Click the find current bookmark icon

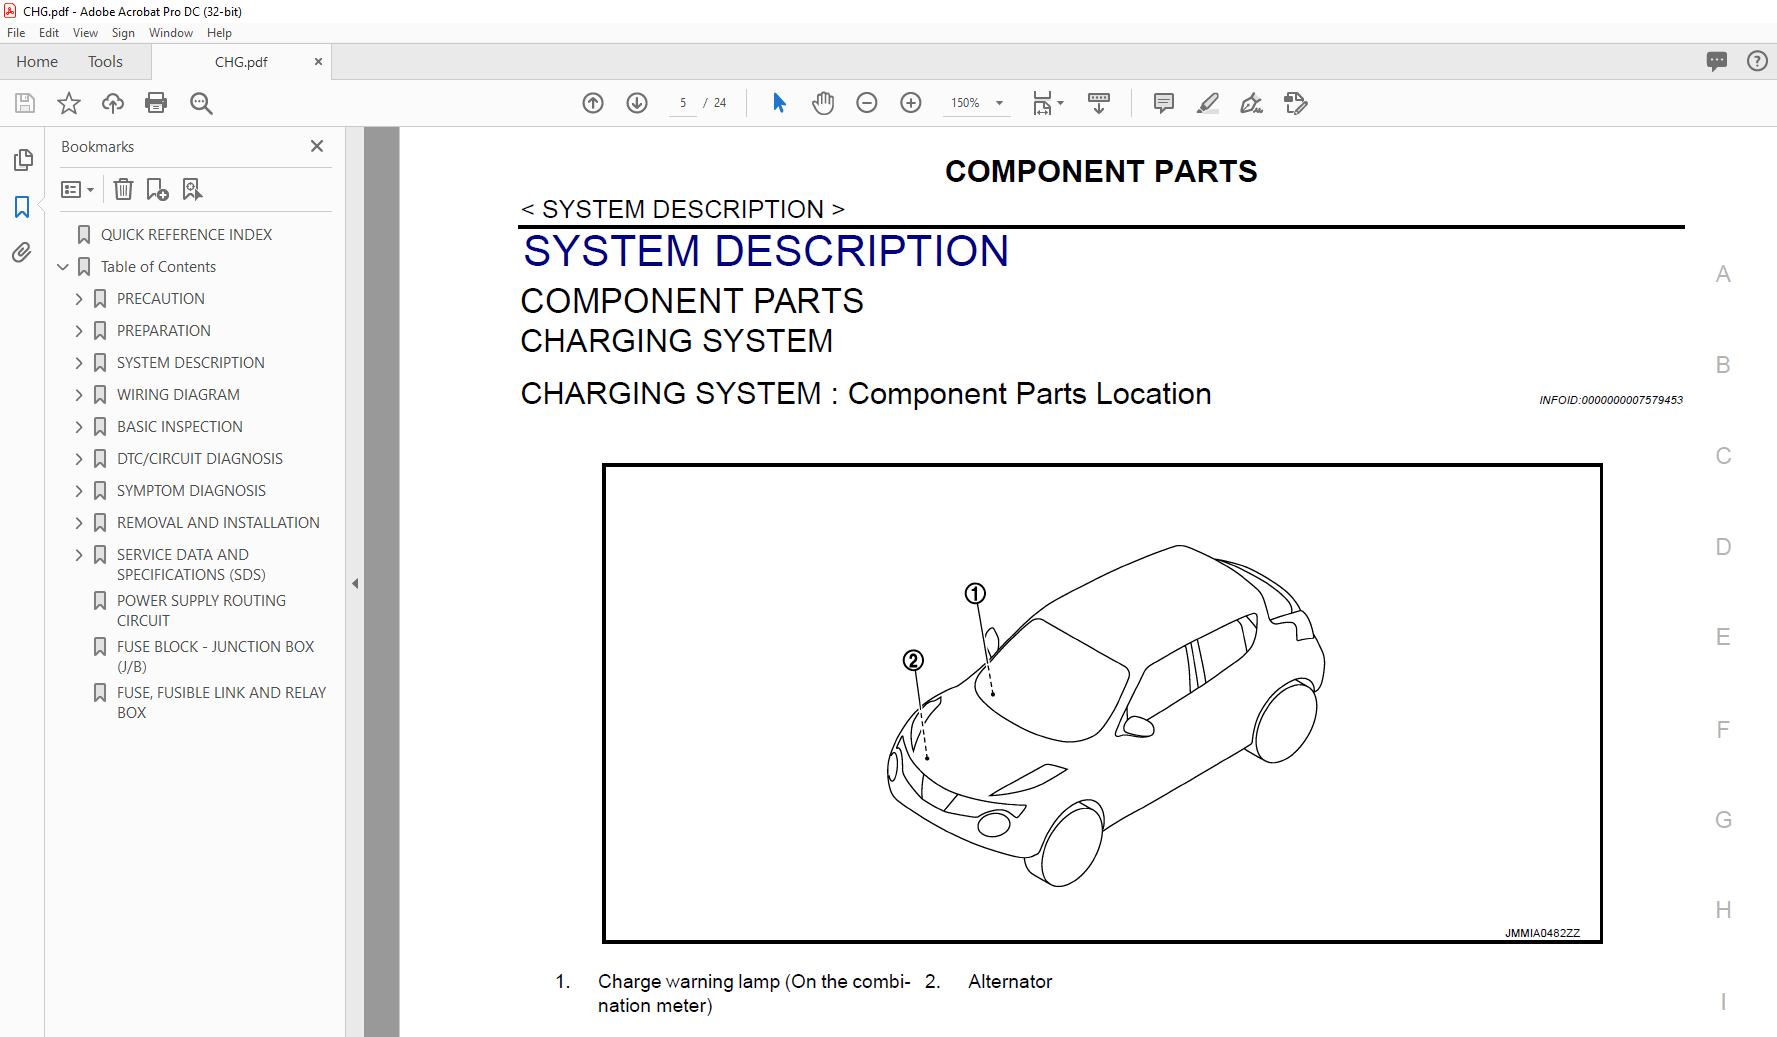pyautogui.click(x=192, y=189)
